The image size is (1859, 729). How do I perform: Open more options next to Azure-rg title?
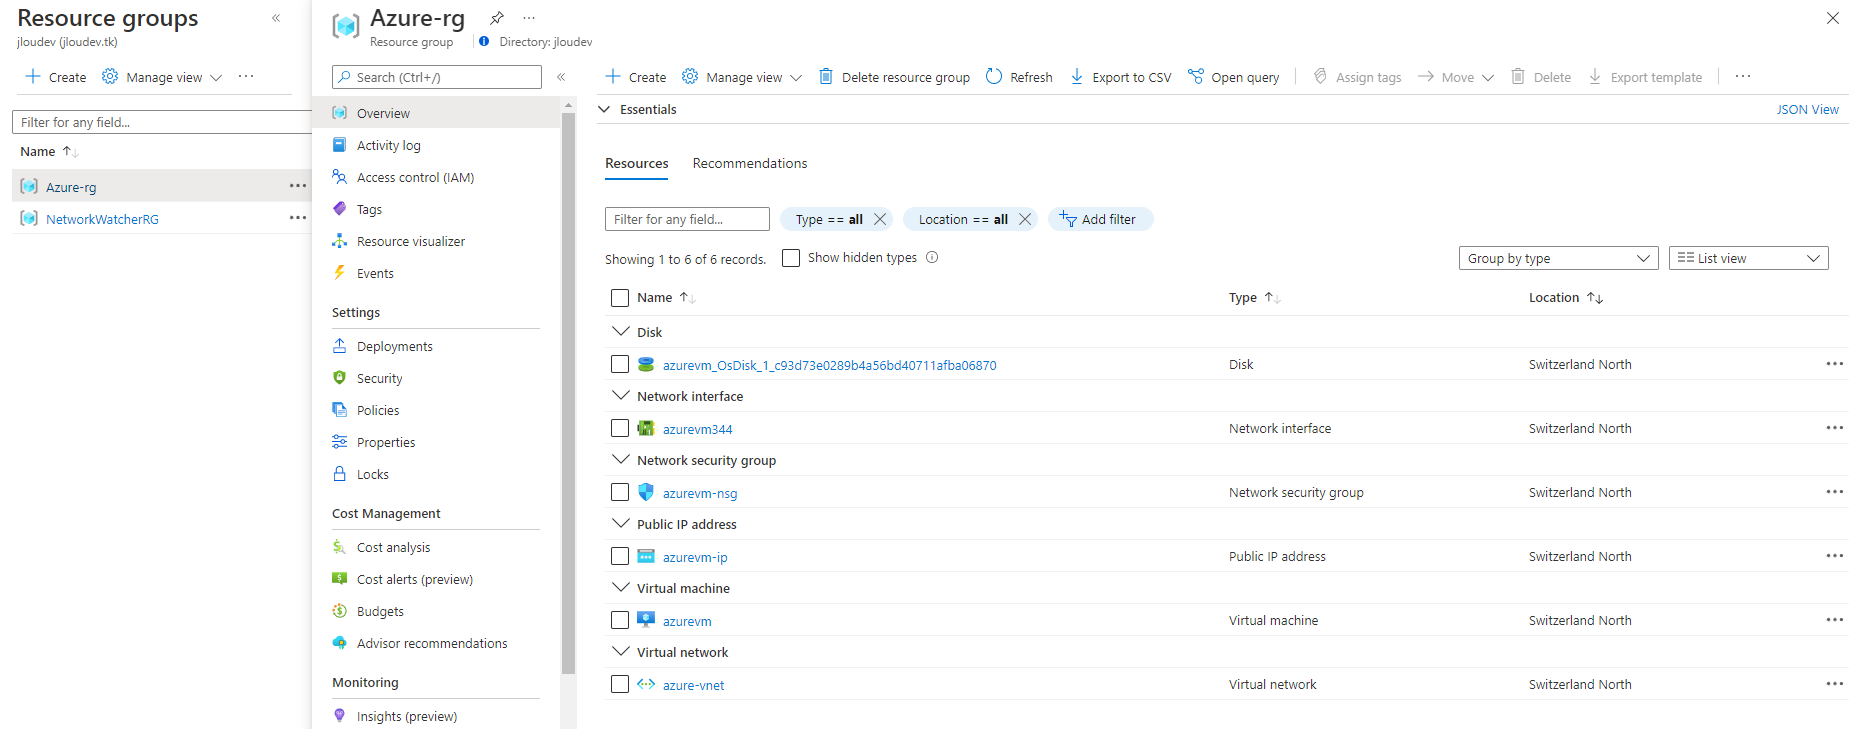click(529, 18)
